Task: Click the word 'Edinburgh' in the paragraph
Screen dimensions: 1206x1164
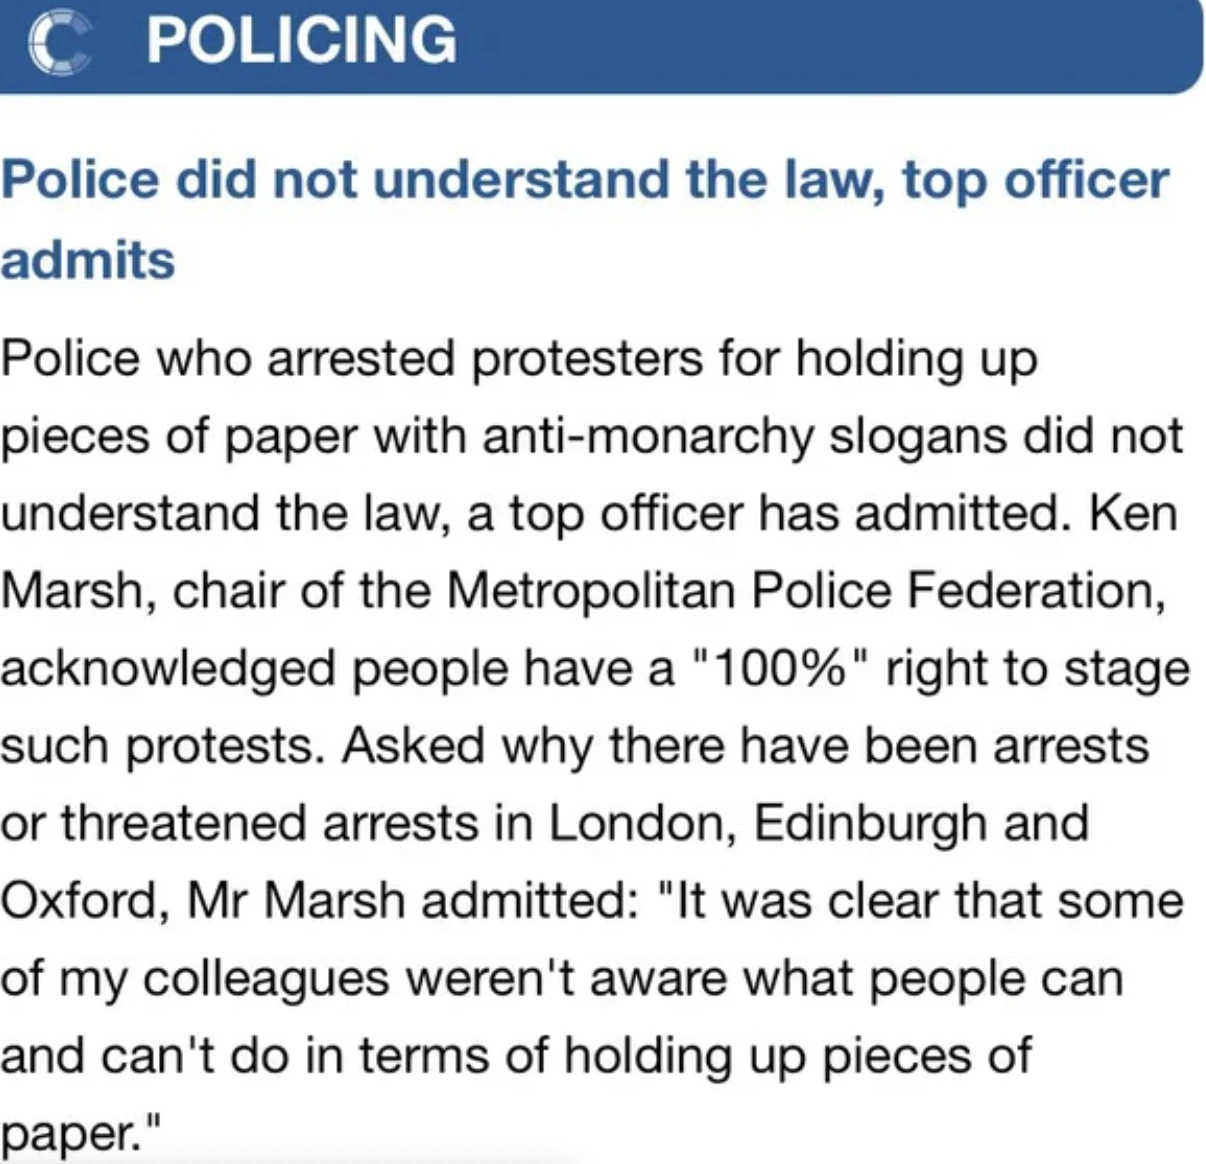Action: tap(869, 824)
